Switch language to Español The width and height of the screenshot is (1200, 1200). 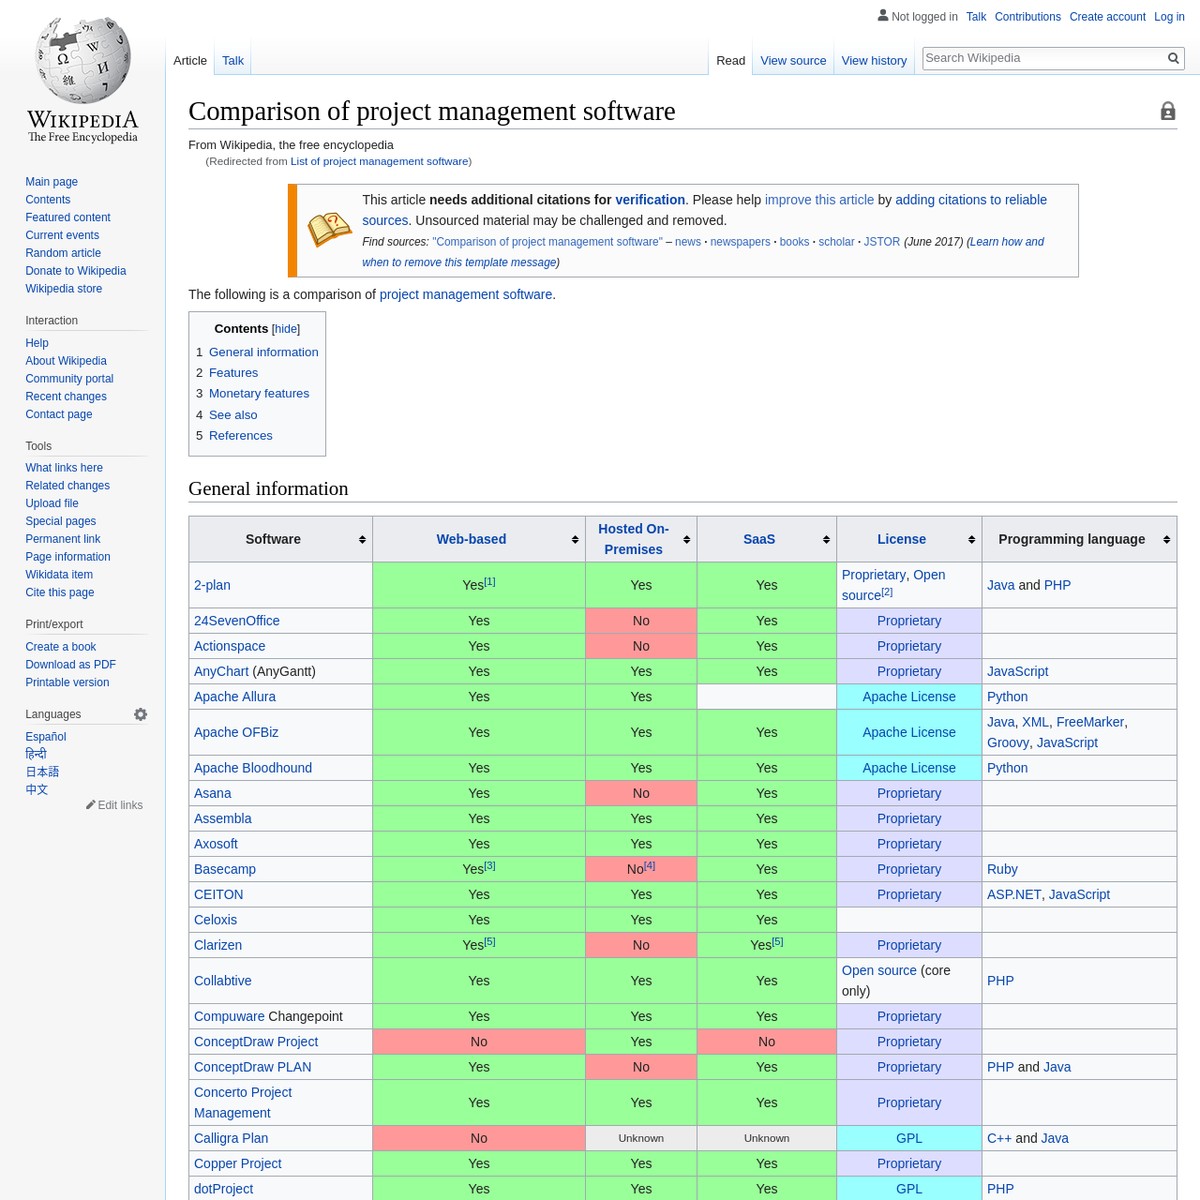46,737
